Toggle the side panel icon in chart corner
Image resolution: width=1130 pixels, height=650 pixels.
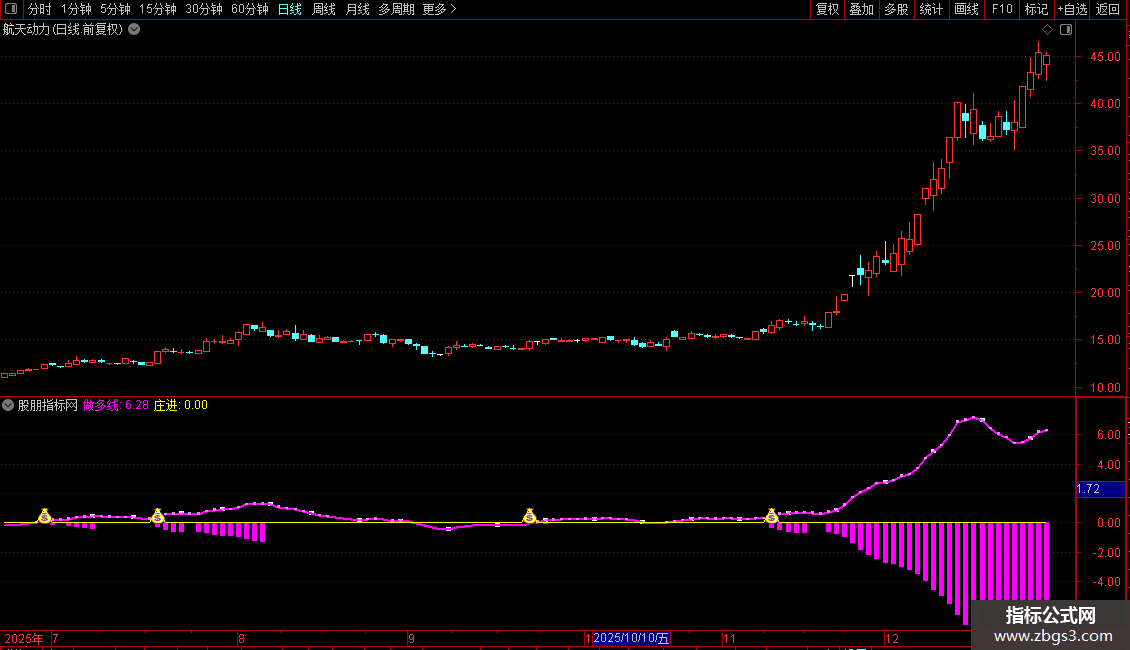point(1066,30)
